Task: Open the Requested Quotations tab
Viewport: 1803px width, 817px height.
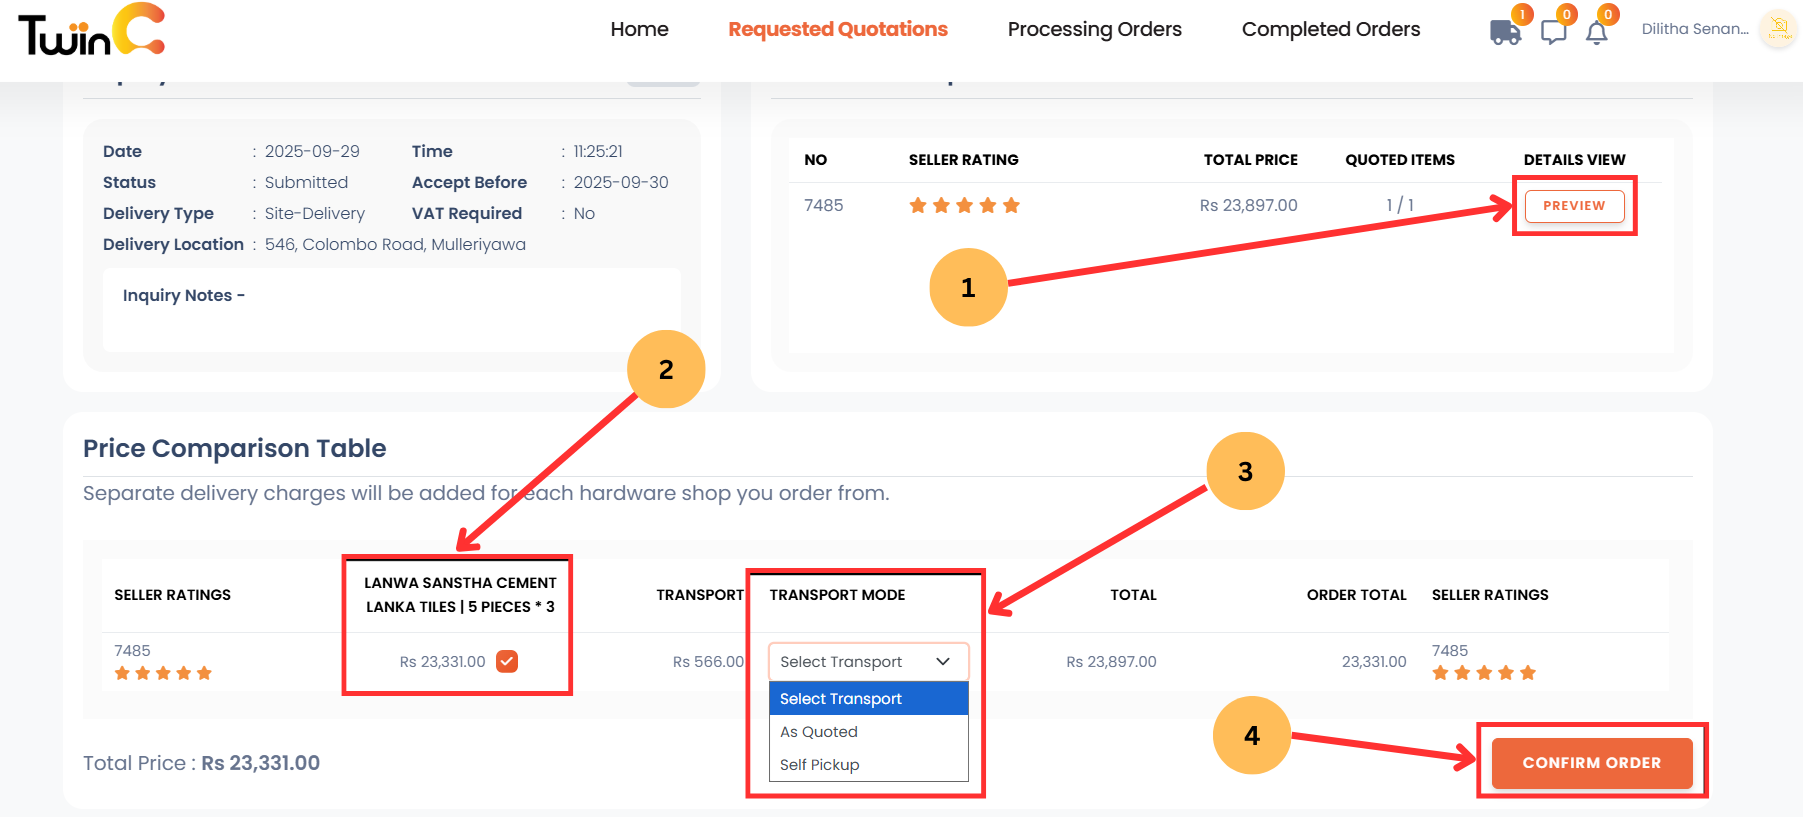Action: click(838, 29)
